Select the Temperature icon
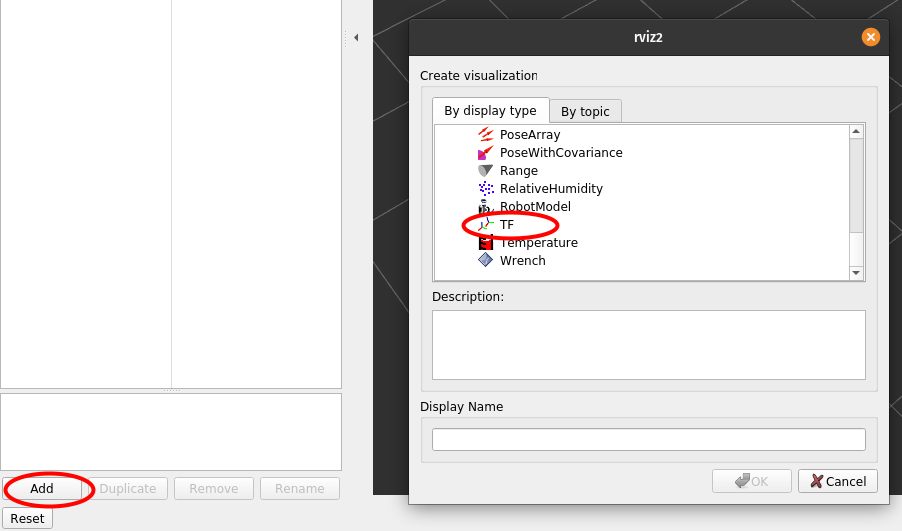 [486, 242]
